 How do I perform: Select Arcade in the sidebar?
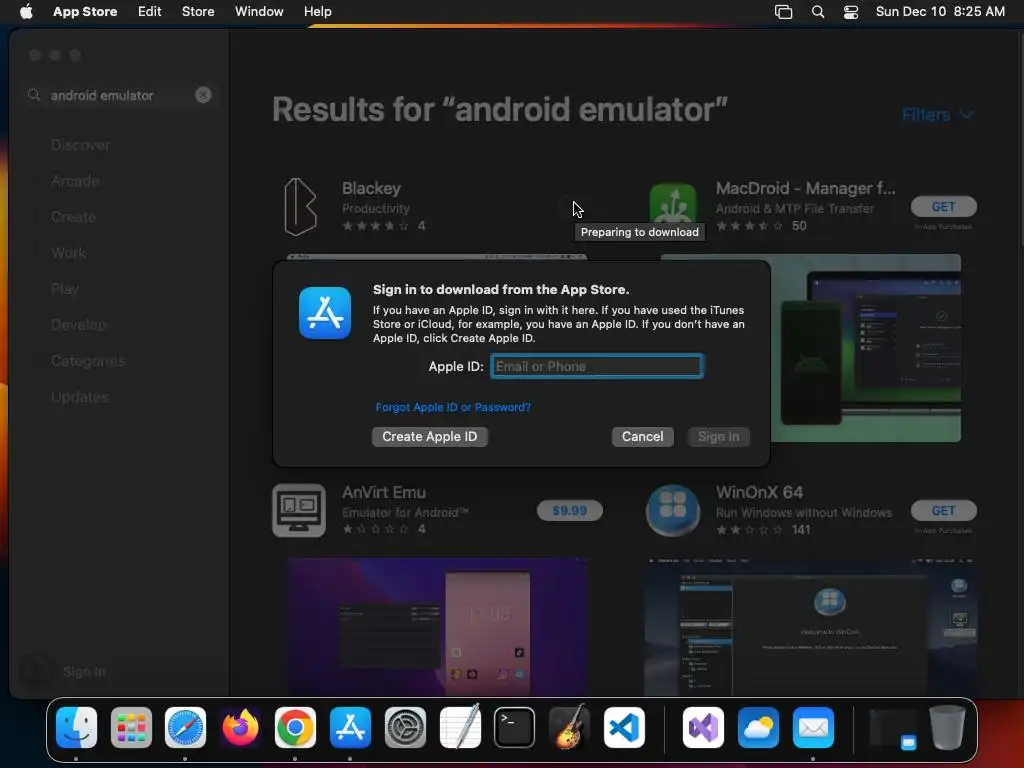(x=75, y=181)
